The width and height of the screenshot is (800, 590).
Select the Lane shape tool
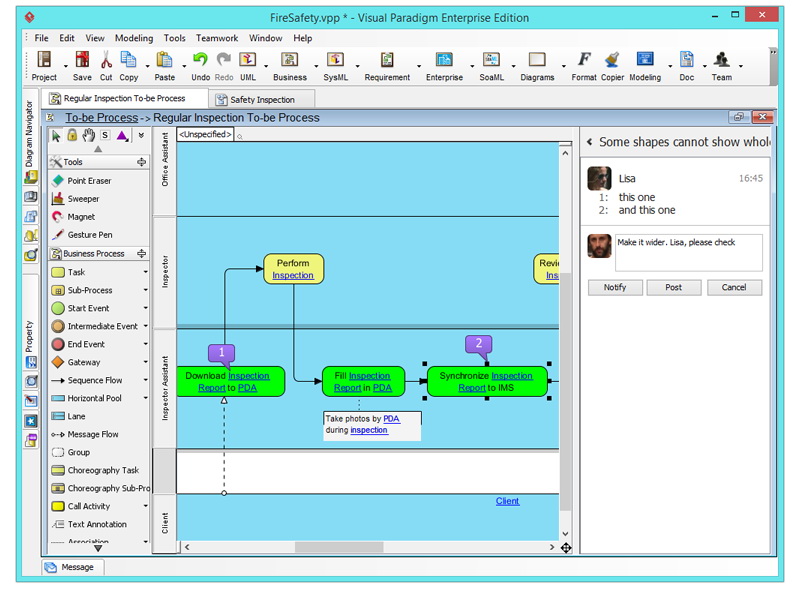(x=76, y=416)
